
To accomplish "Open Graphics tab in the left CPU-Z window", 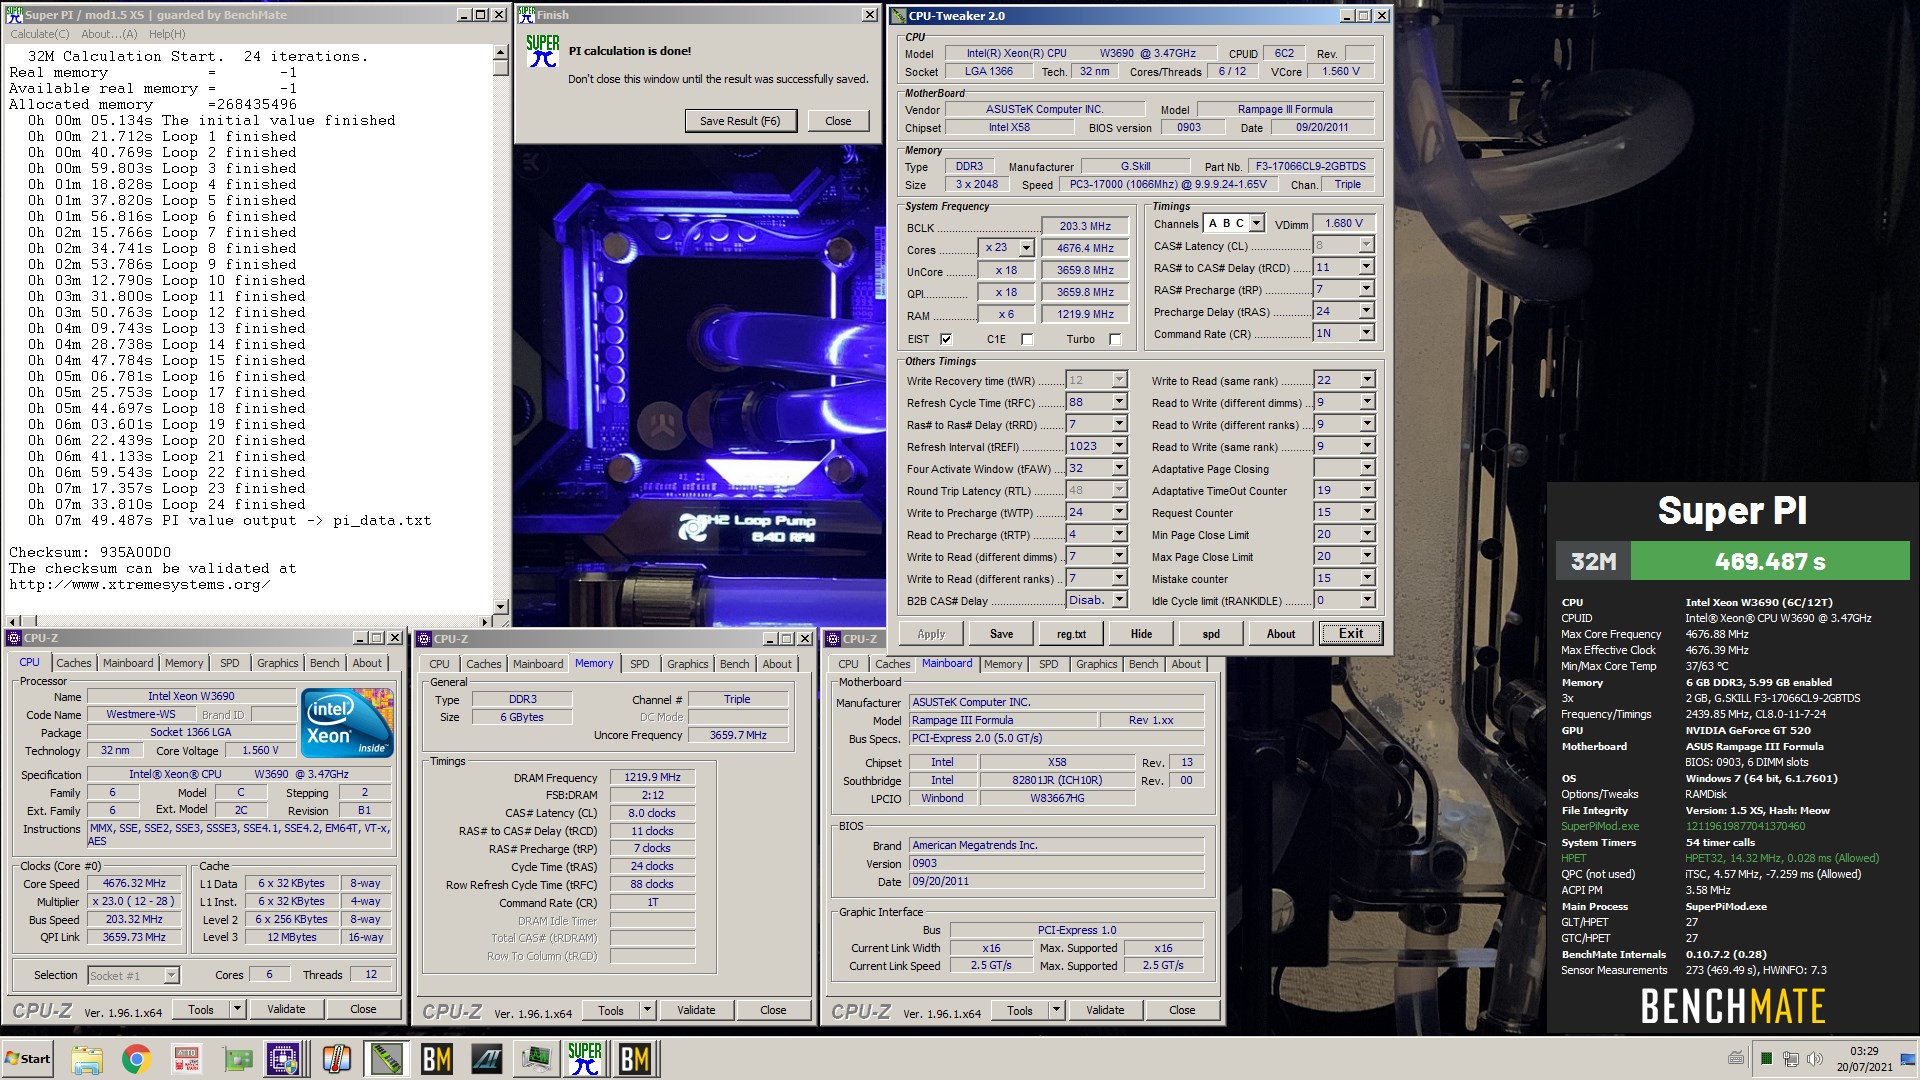I will [x=277, y=663].
